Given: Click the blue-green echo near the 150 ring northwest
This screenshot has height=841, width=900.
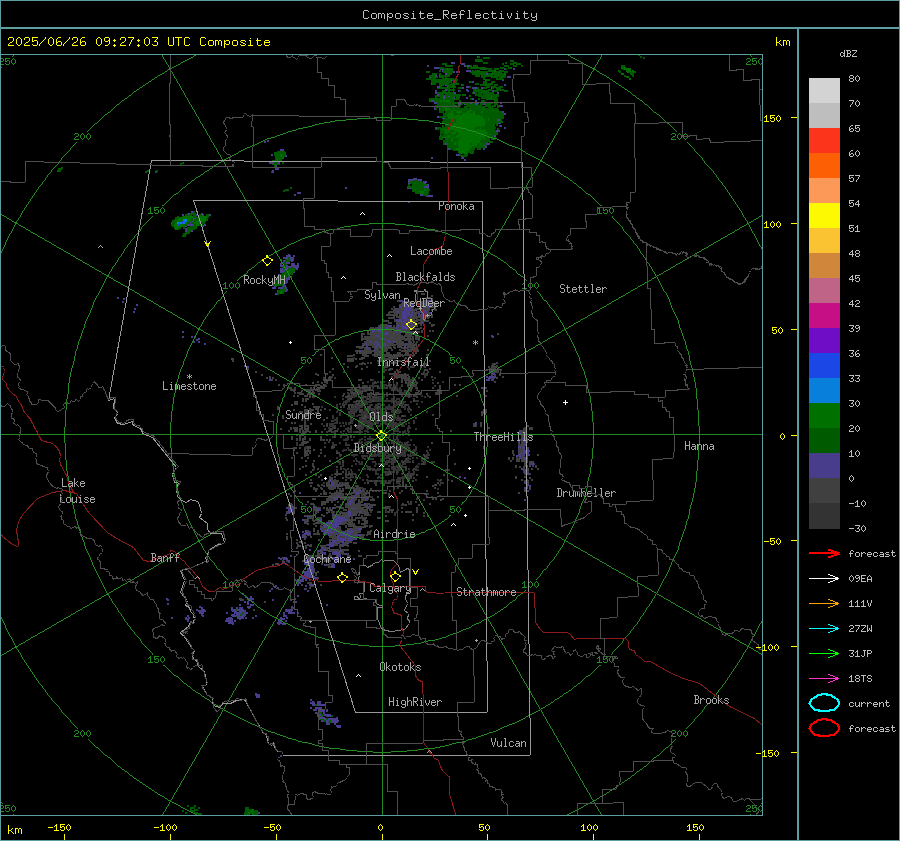Looking at the screenshot, I should [189, 222].
